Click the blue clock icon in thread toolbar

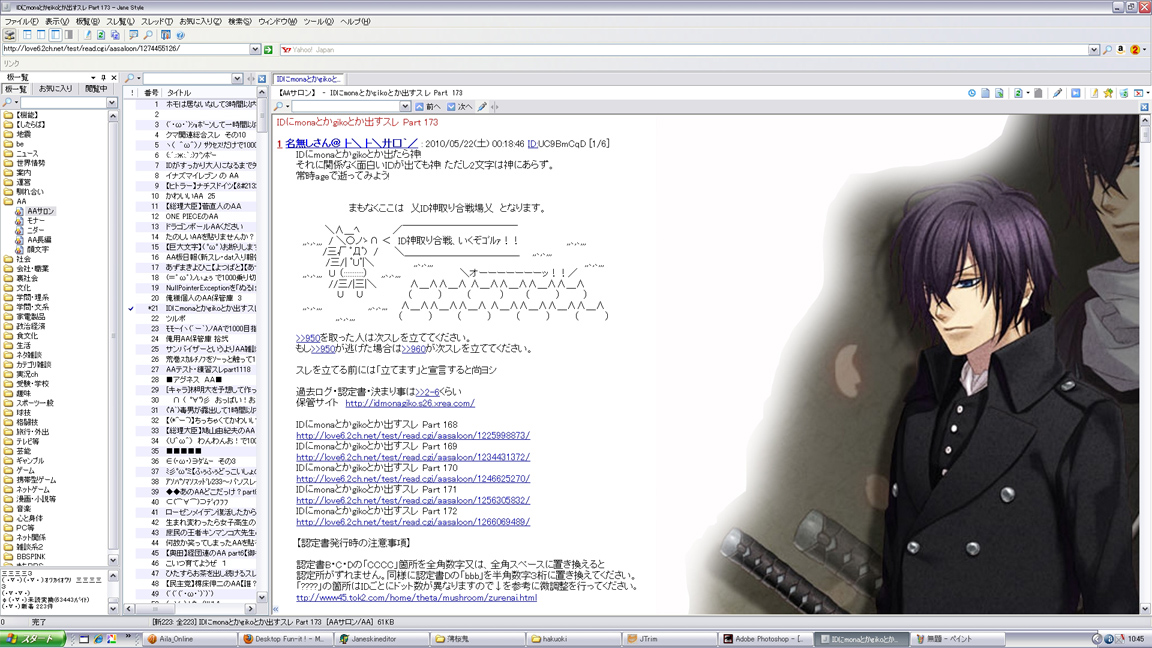pyautogui.click(x=971, y=93)
